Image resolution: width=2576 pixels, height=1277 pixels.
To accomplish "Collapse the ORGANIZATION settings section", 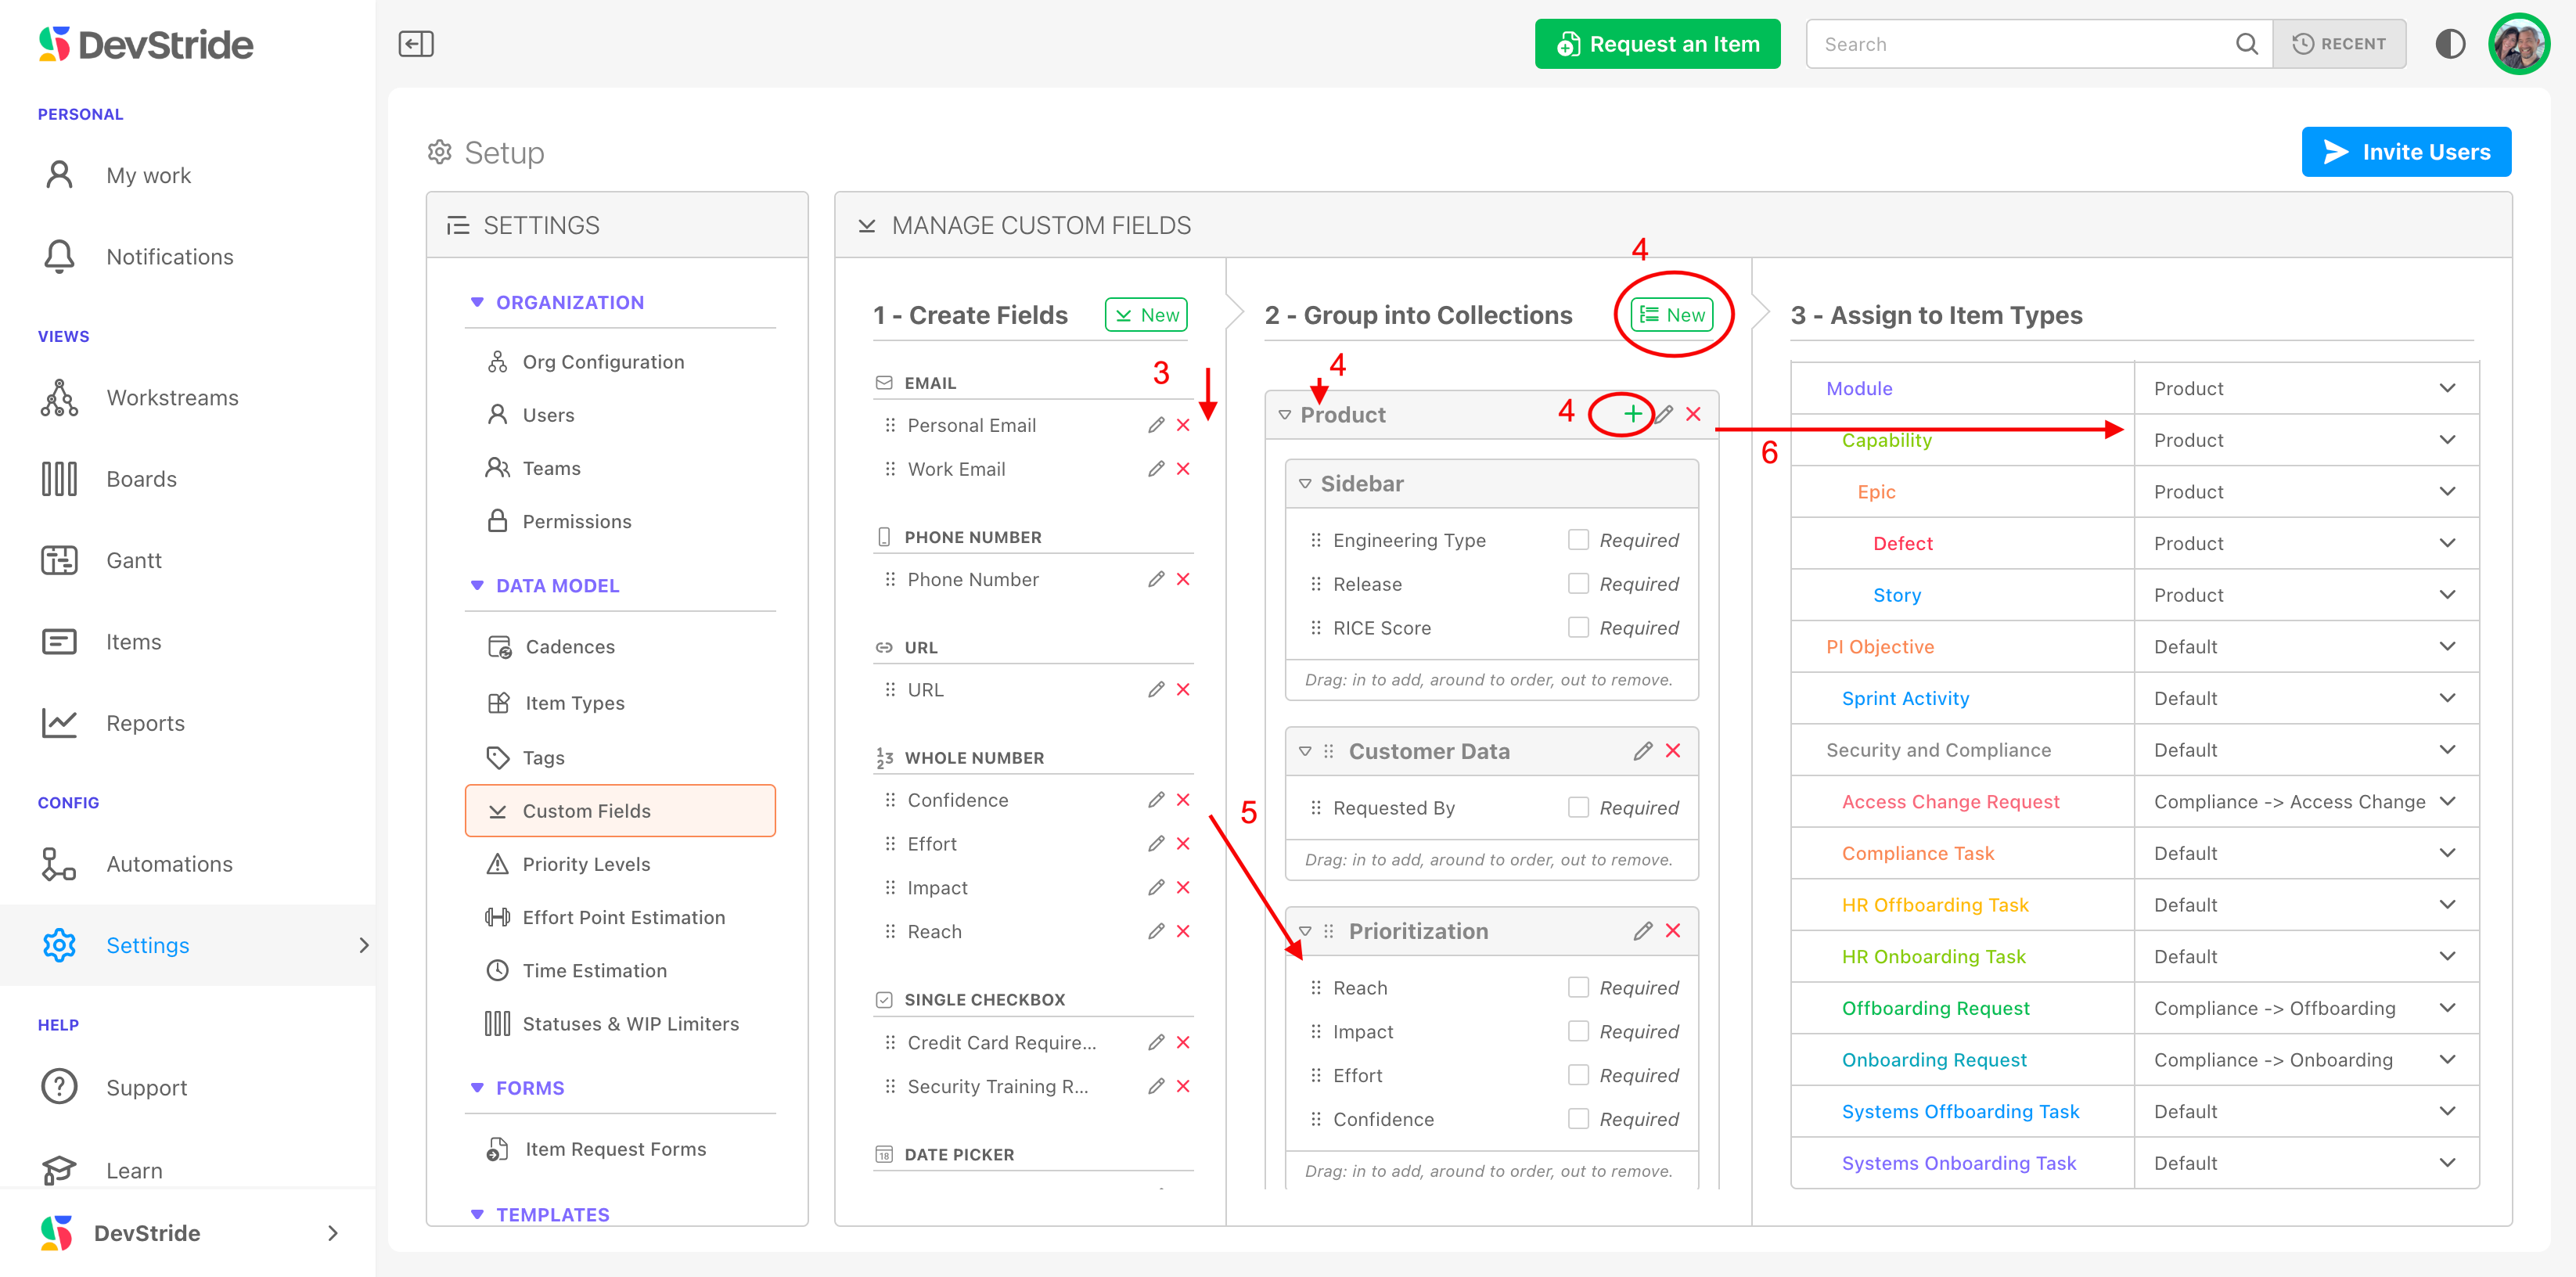I will 477,302.
